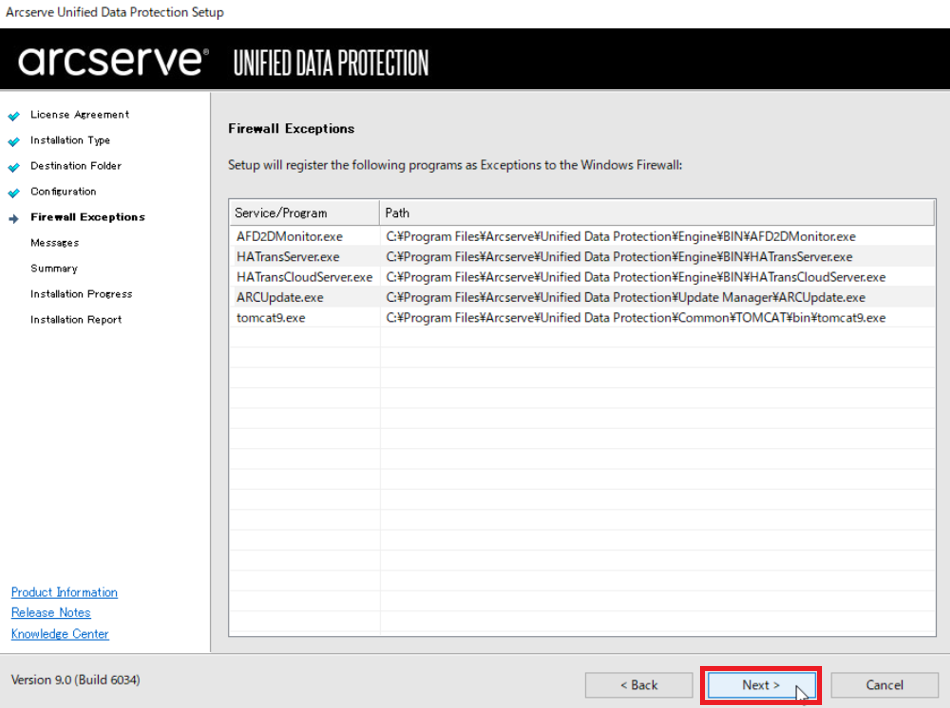
Task: Click the 'Setup will register' description text
Action: [455, 165]
